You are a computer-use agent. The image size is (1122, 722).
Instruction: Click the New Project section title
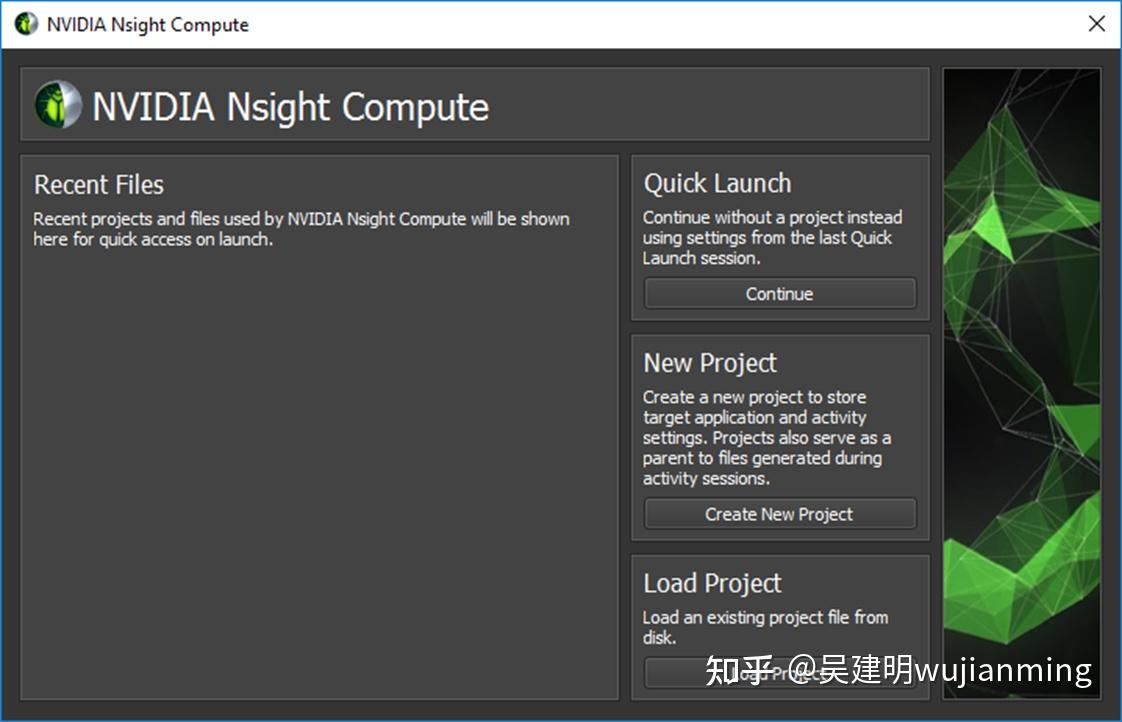pyautogui.click(x=709, y=363)
